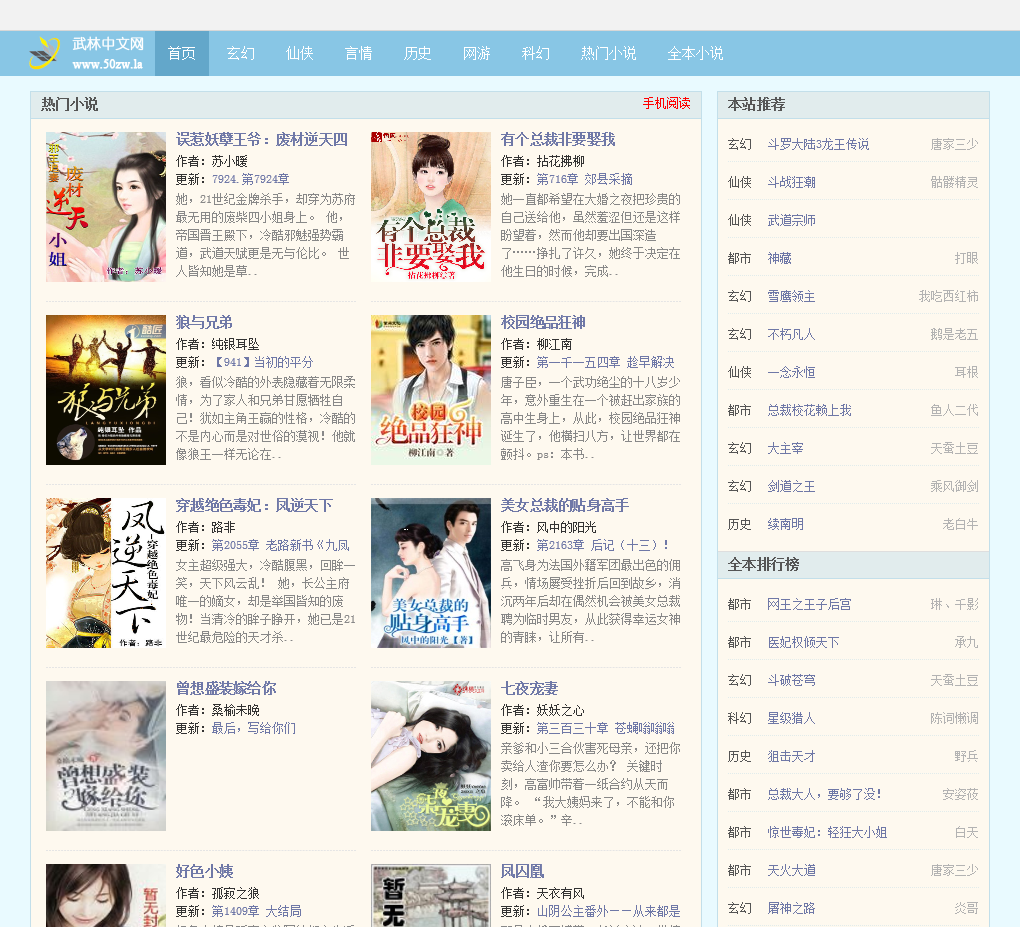
Task: Click author name 陈词懒调 in ranking list
Action: [x=954, y=718]
